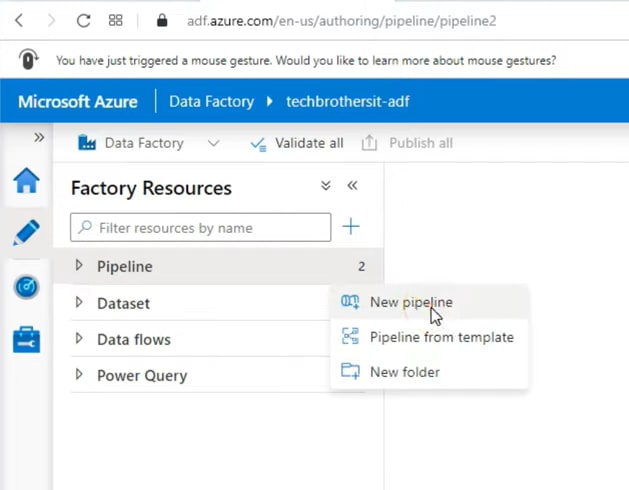Select the Data flows resource row
This screenshot has height=490, width=629.
tap(201, 340)
